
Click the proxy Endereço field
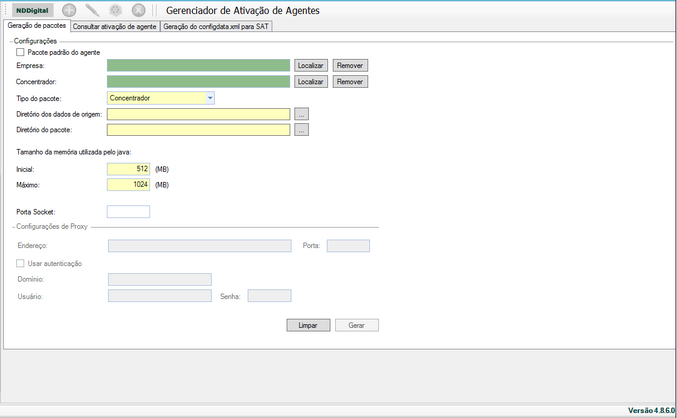199,246
